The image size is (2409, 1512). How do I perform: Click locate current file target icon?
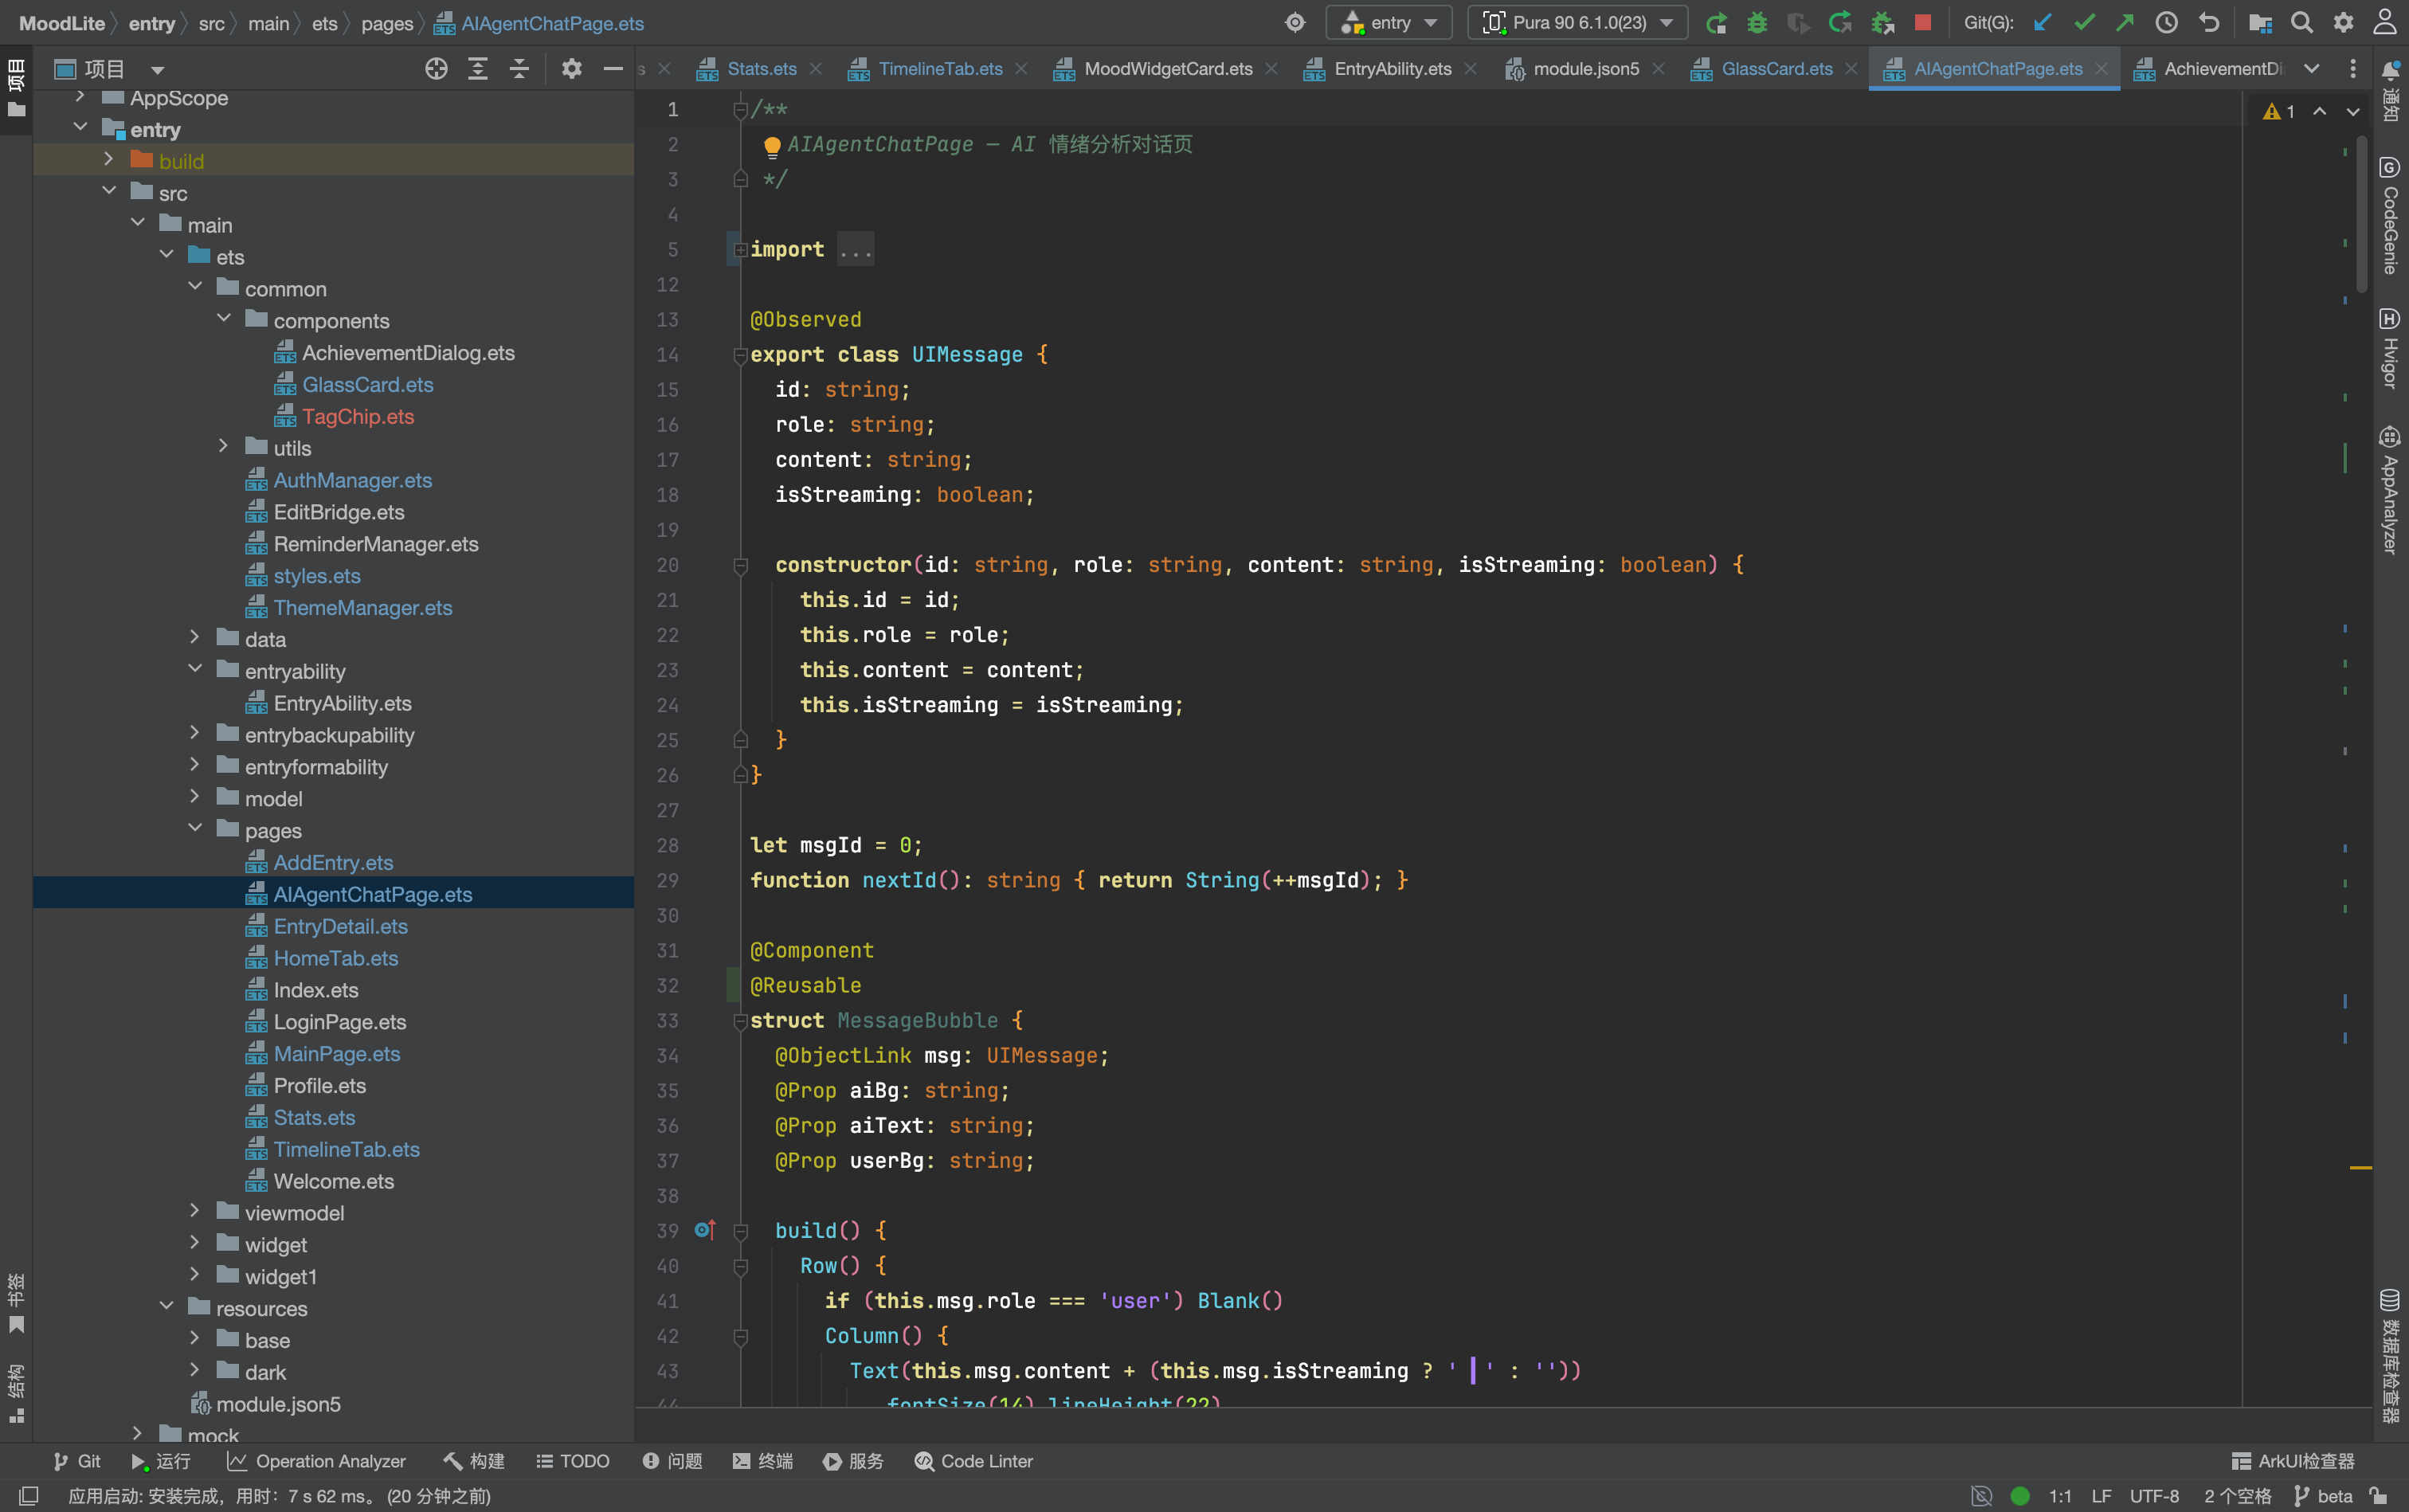pyautogui.click(x=436, y=68)
